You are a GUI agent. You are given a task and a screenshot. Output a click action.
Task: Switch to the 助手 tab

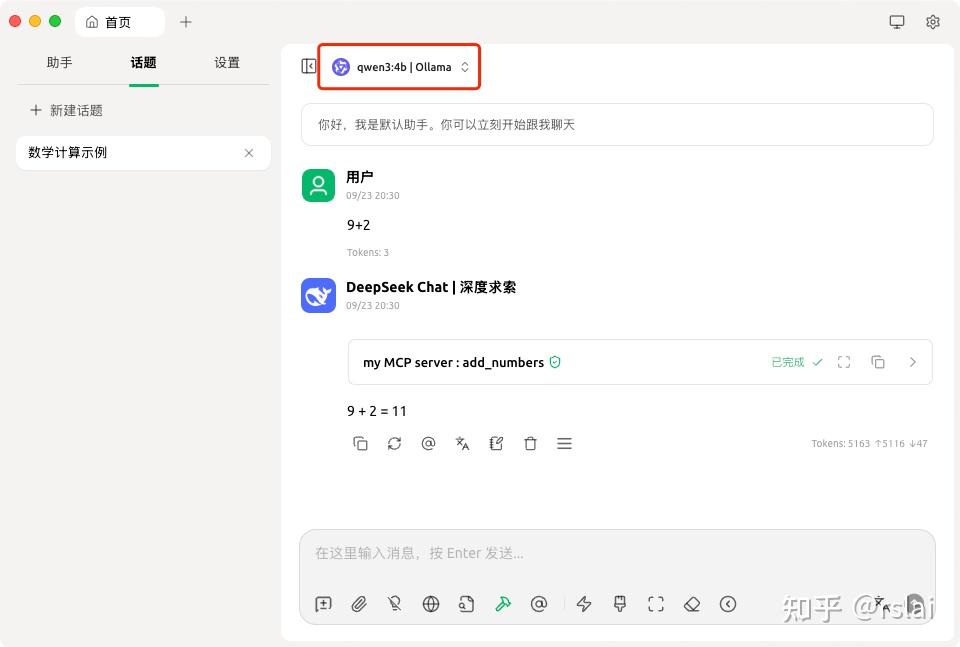(x=59, y=62)
